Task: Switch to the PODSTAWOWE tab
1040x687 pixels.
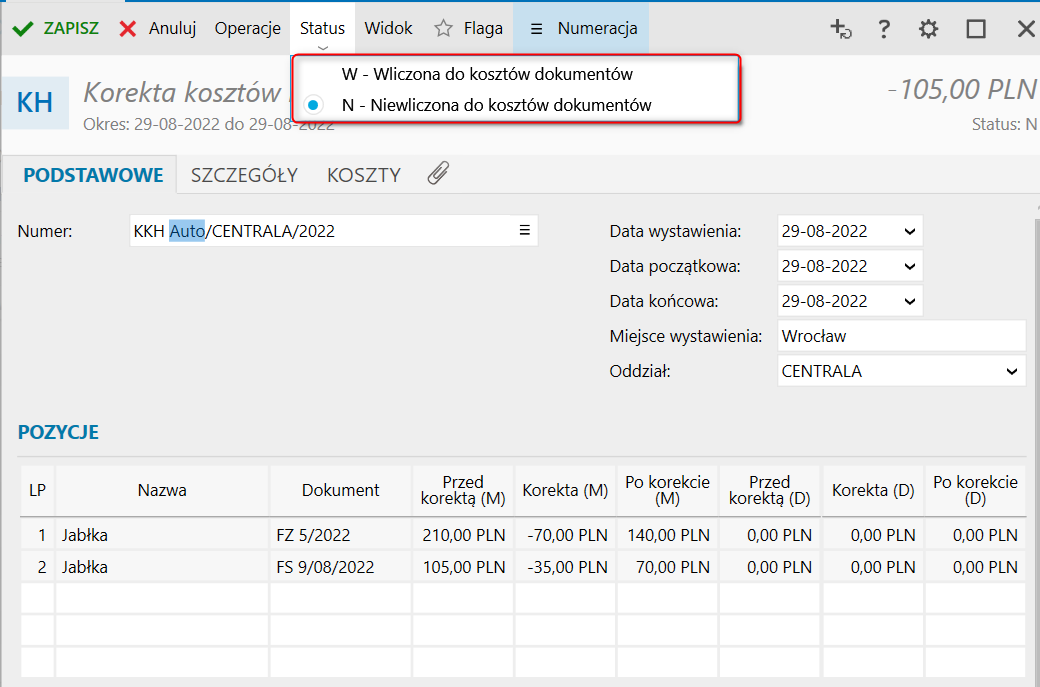Action: tap(93, 175)
